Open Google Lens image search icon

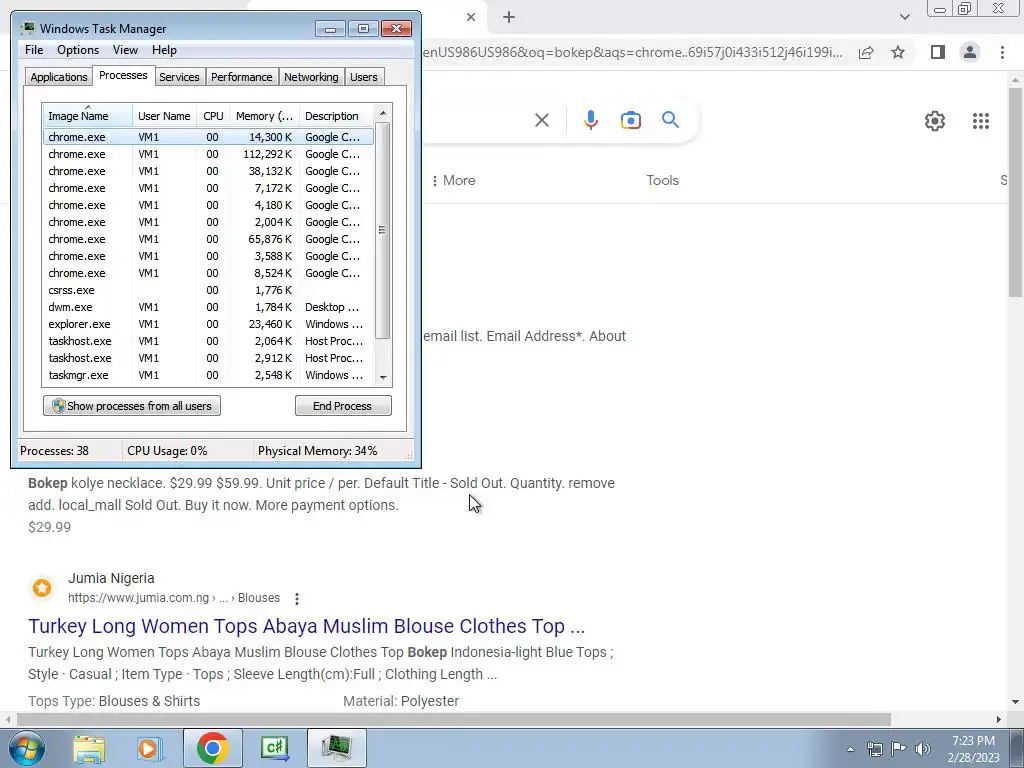click(x=630, y=120)
